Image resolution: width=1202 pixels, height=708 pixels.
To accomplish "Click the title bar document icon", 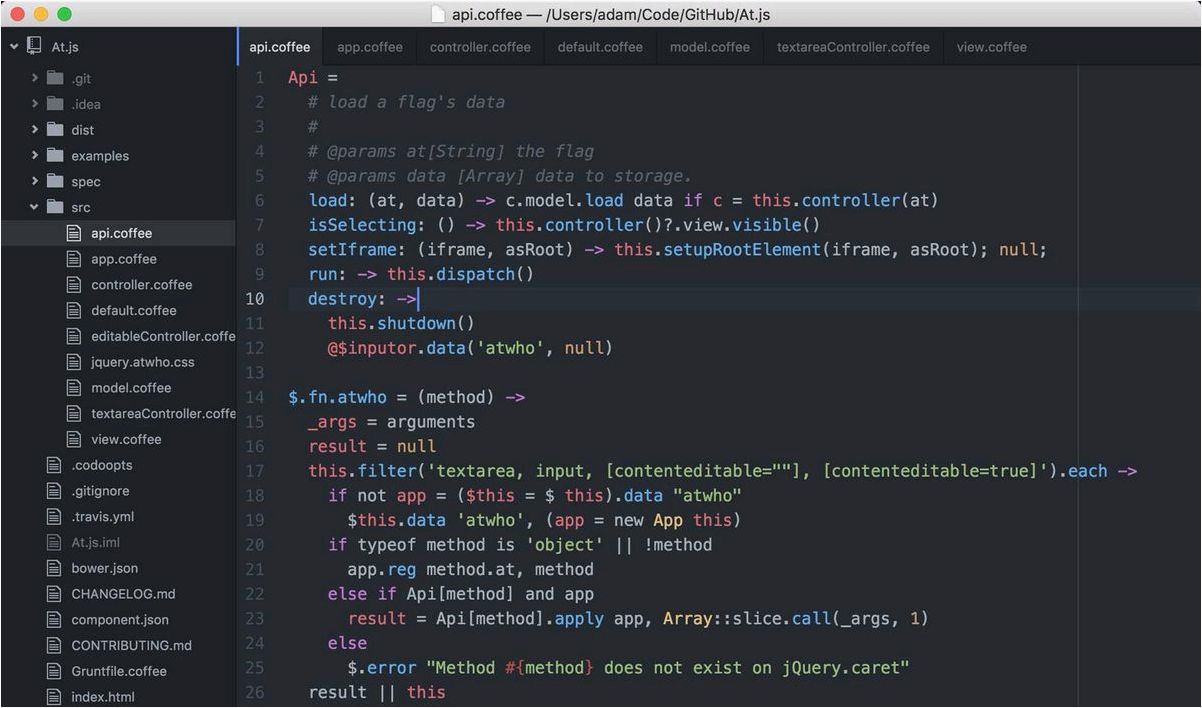I will (x=438, y=14).
